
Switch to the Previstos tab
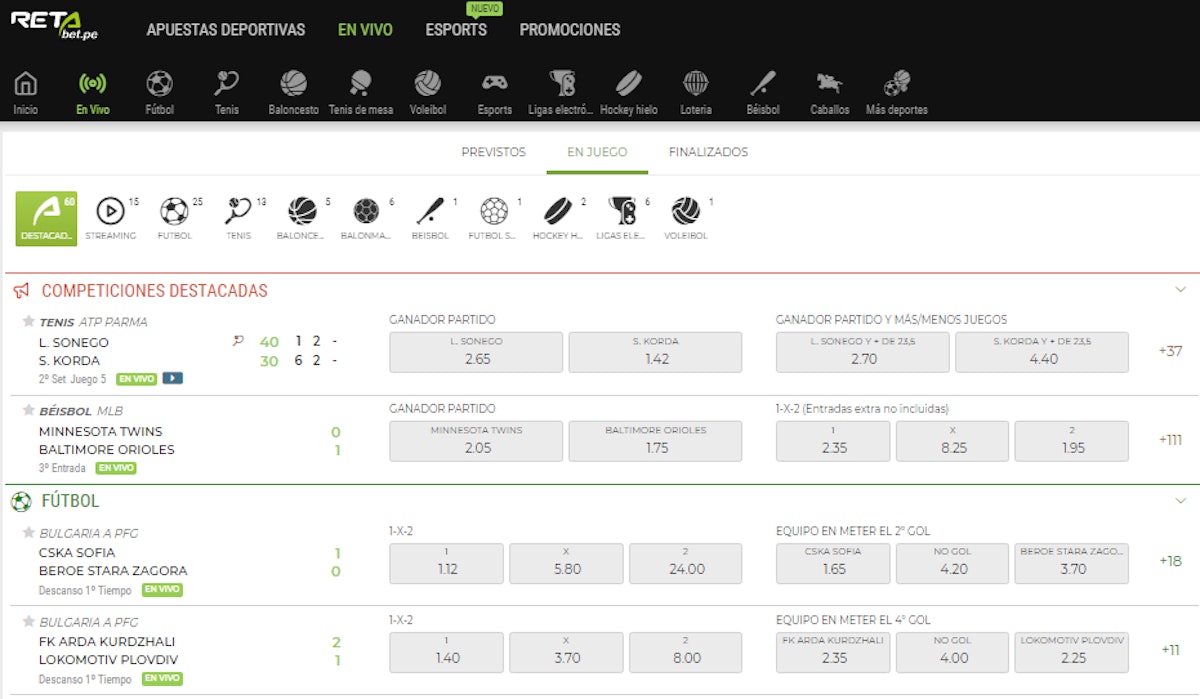coord(493,152)
